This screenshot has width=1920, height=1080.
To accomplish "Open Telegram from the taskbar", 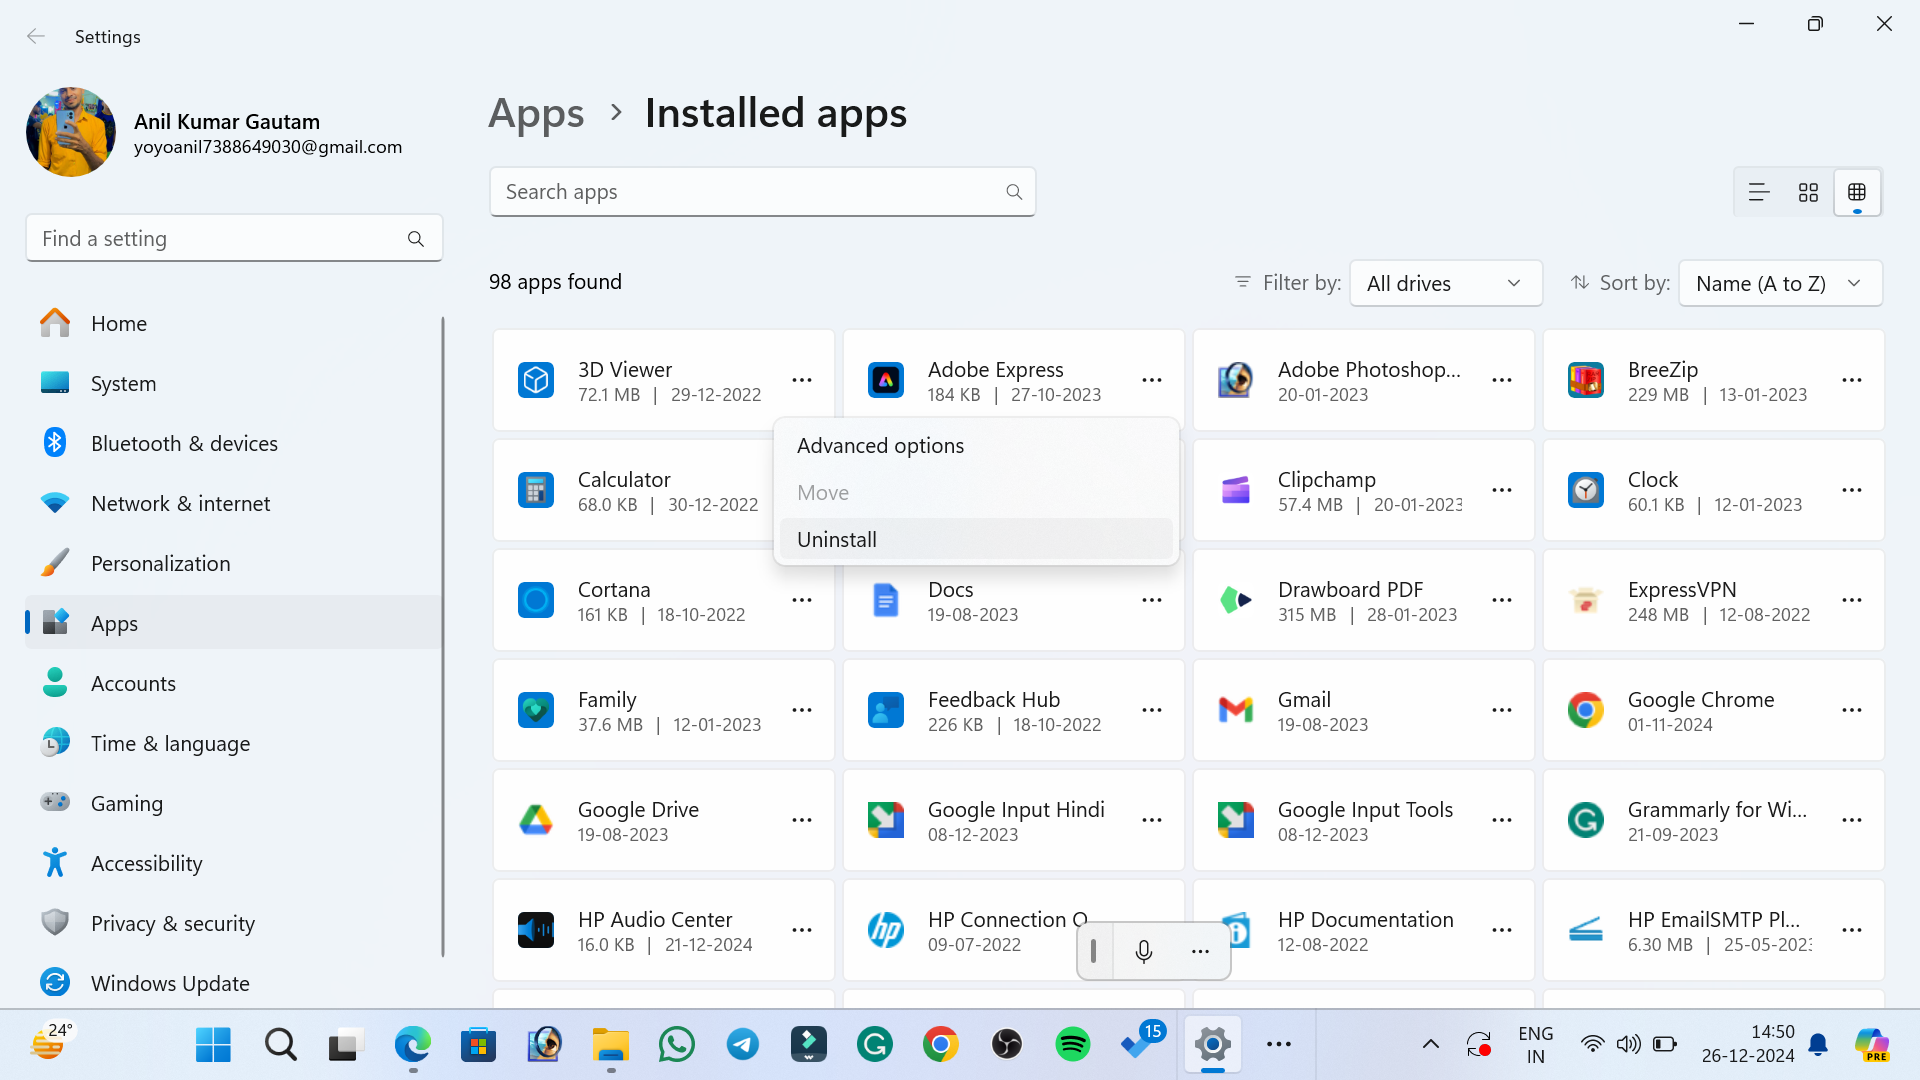I will coord(743,1045).
